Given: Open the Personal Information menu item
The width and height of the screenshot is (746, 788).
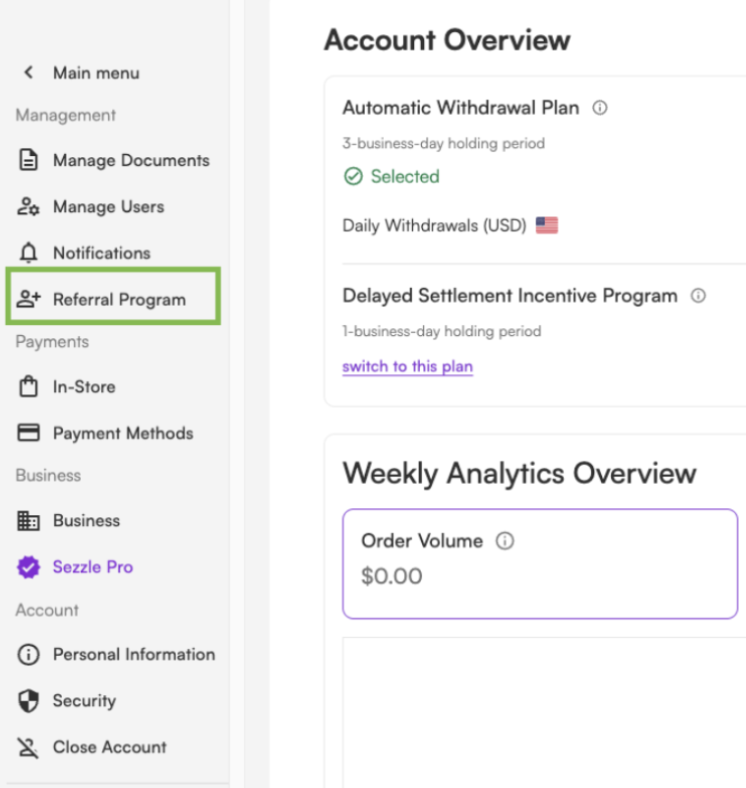Looking at the screenshot, I should pos(116,654).
